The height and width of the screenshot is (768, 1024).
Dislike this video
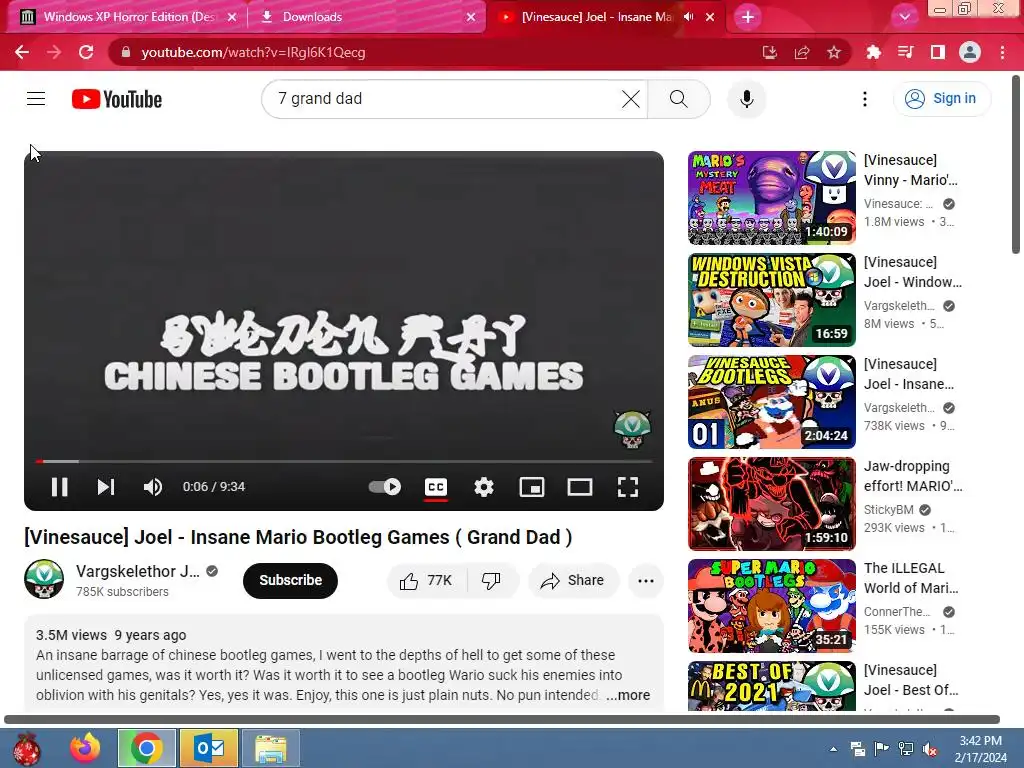[491, 581]
